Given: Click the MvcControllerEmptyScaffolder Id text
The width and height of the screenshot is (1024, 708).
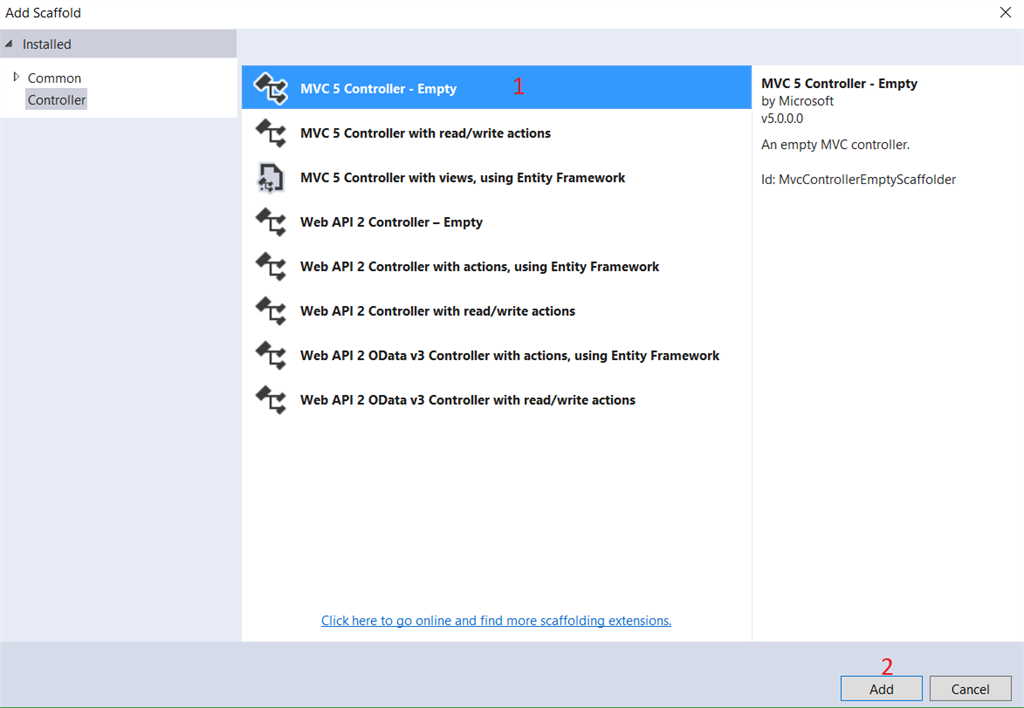Looking at the screenshot, I should (858, 180).
